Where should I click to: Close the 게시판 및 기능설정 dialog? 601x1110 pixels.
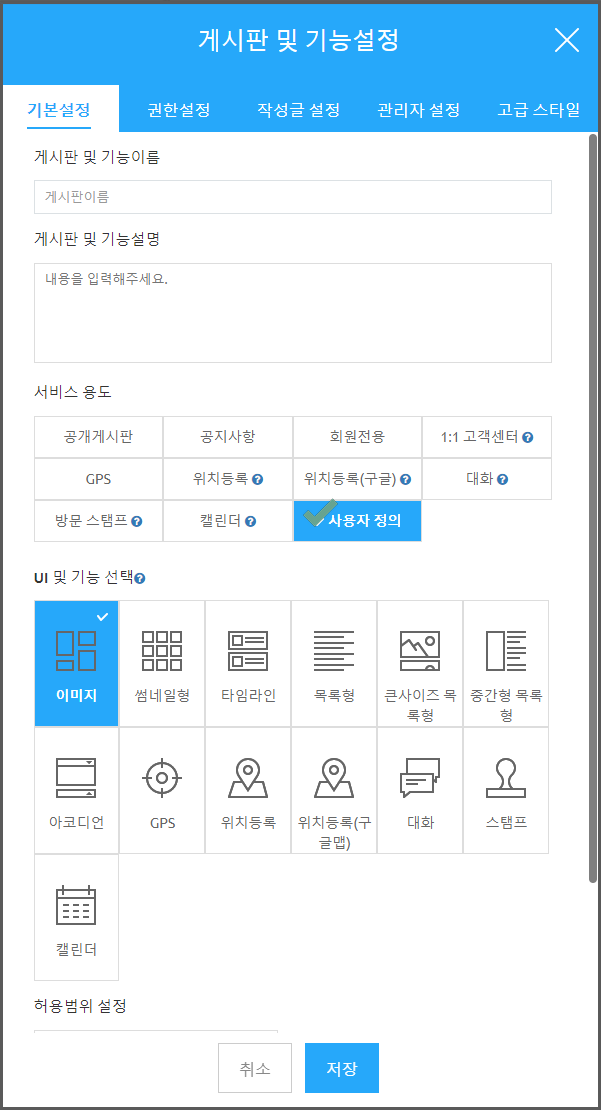[566, 40]
